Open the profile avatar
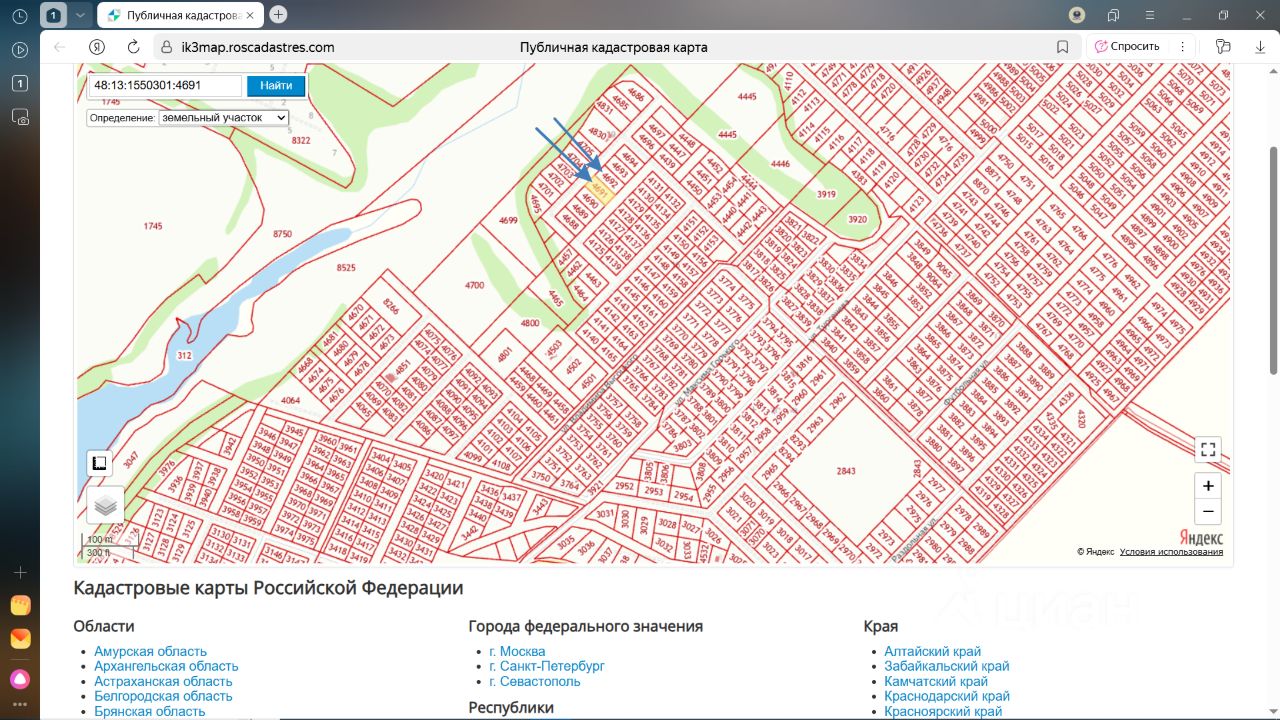 click(x=1077, y=15)
